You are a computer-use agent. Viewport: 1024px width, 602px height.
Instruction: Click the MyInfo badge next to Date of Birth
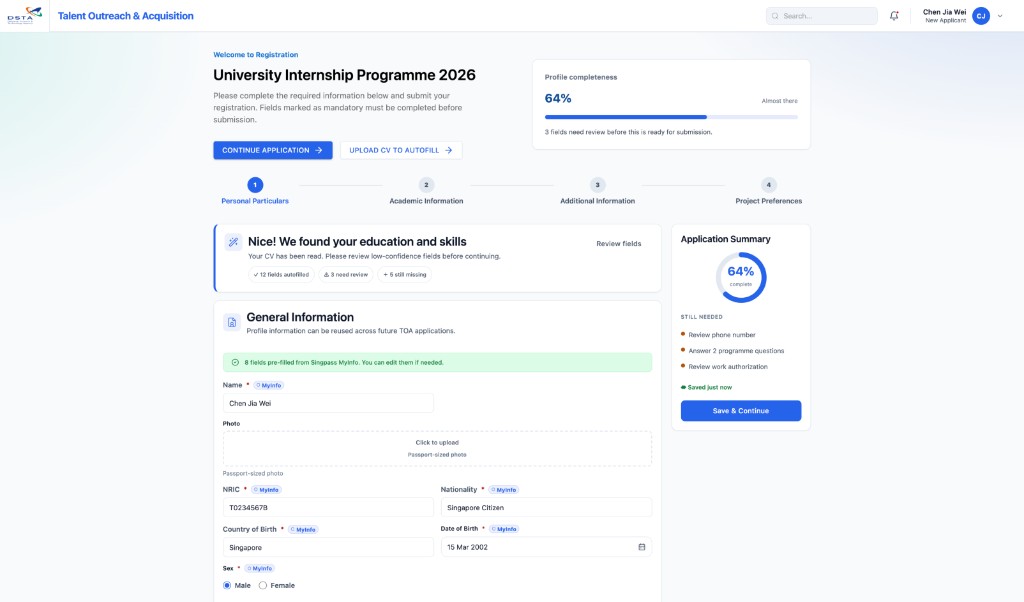pyautogui.click(x=504, y=530)
